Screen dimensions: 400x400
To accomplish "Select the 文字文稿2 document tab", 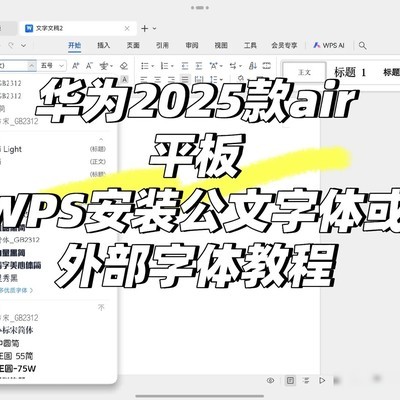I will pos(77,29).
